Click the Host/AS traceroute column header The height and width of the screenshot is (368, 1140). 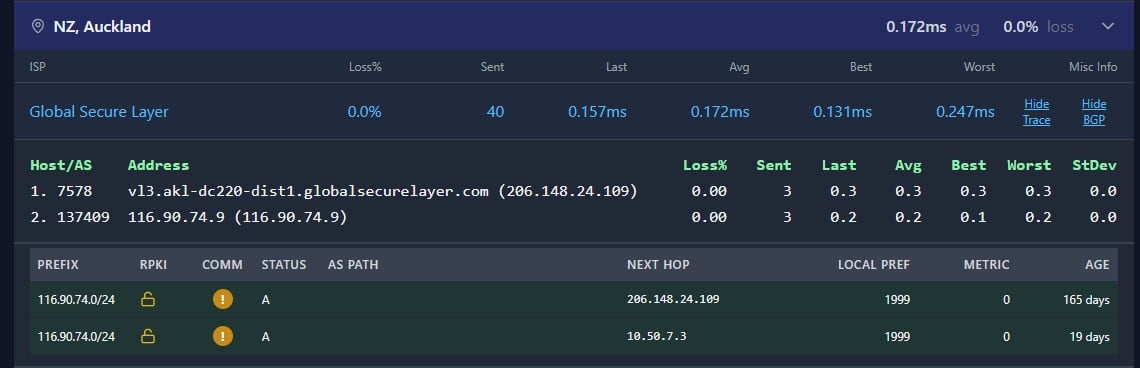[x=61, y=165]
